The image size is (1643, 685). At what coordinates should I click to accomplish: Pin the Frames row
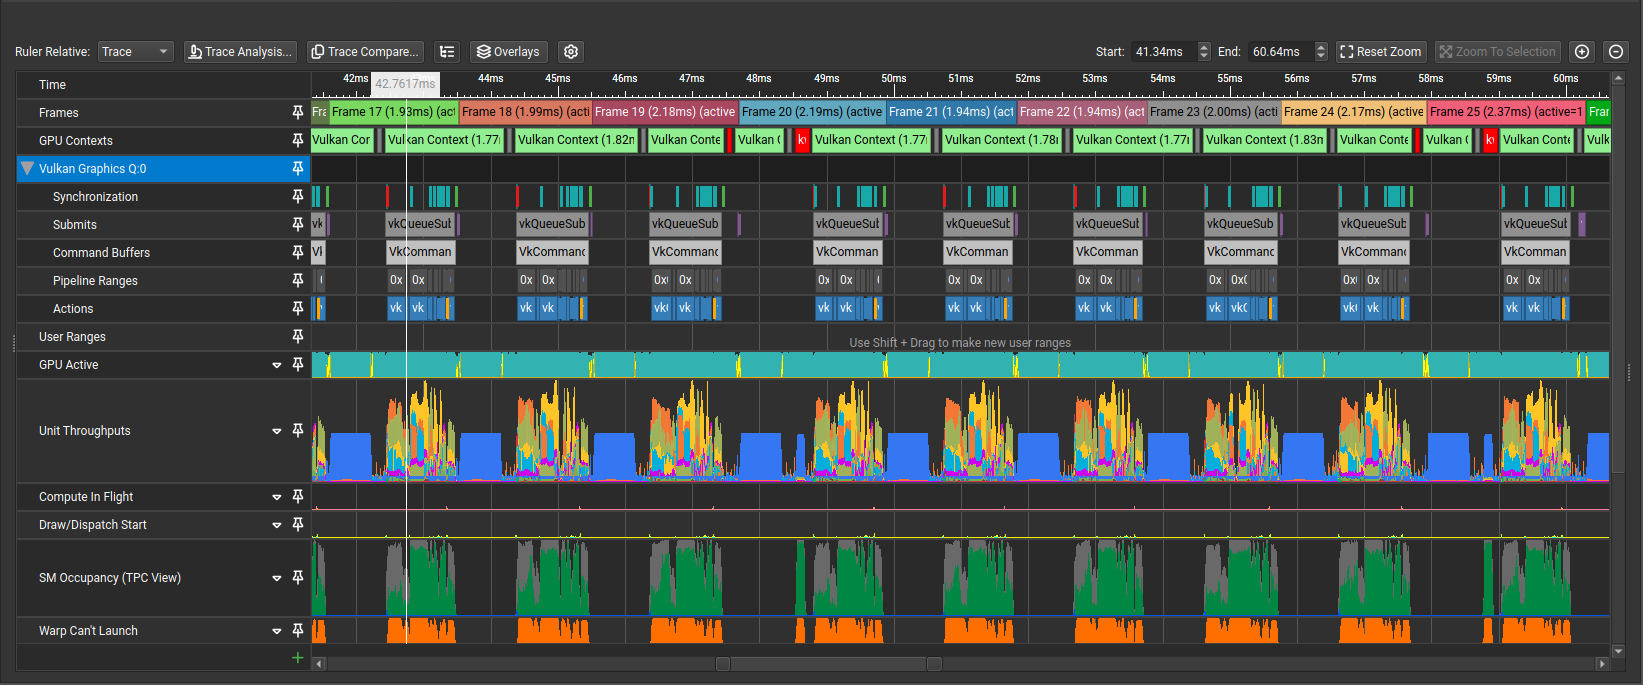[297, 113]
